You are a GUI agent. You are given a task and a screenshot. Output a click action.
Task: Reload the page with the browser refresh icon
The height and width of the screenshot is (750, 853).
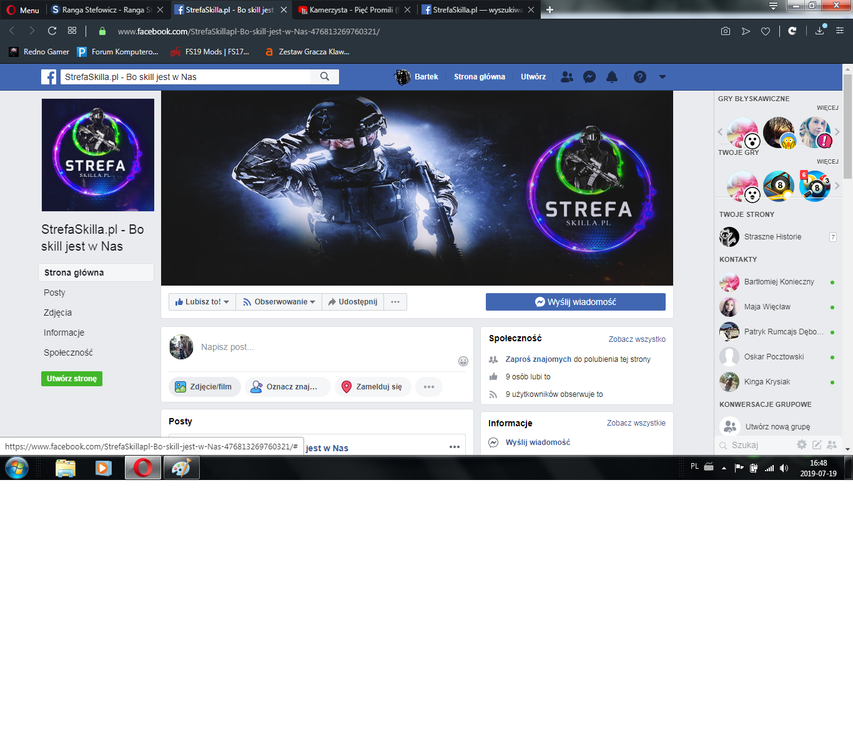(x=52, y=31)
